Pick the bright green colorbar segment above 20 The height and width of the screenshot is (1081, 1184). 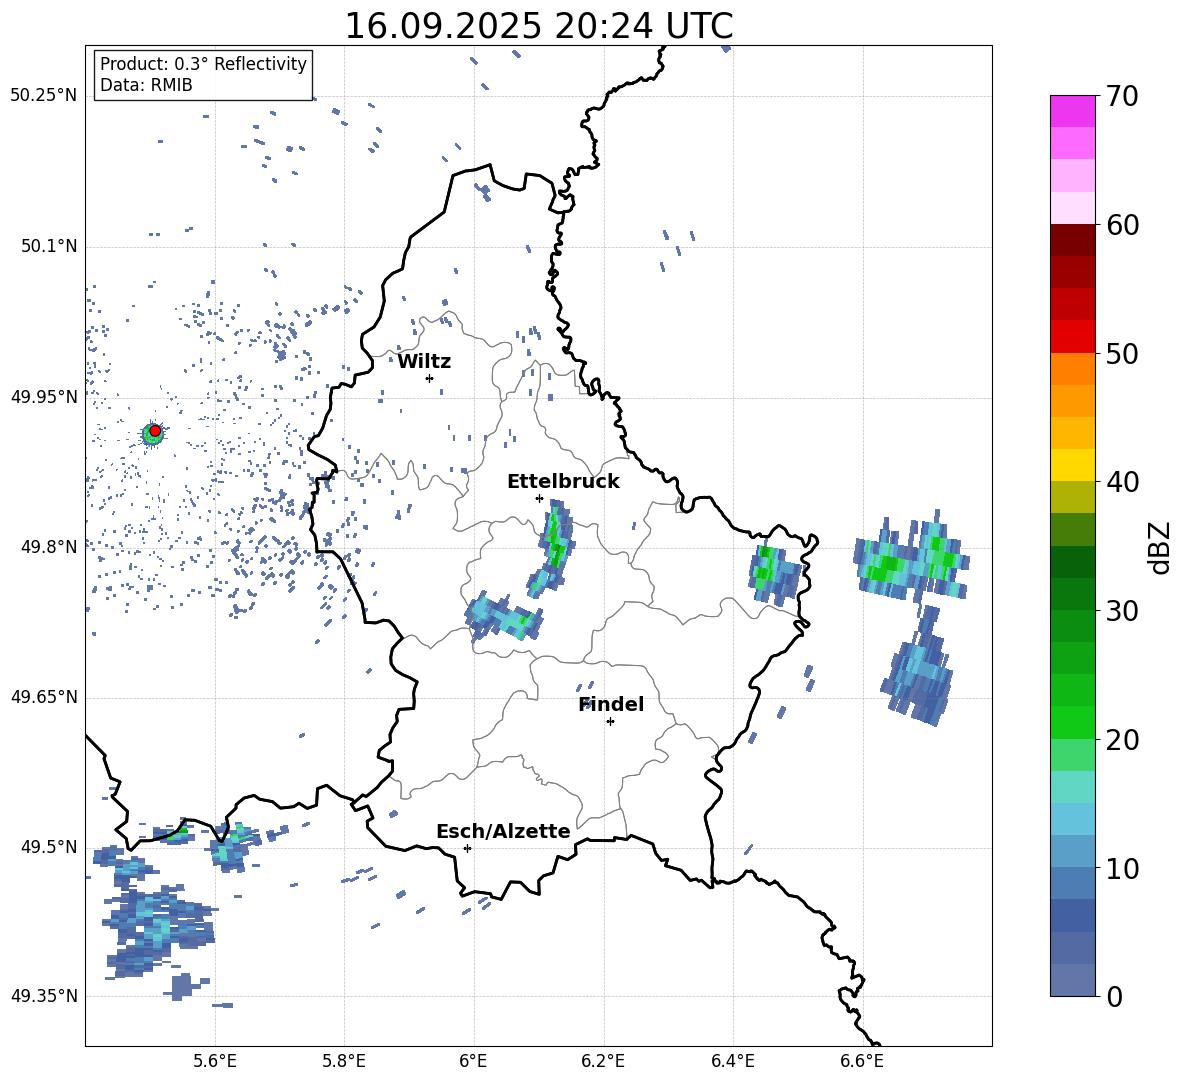pos(1072,722)
